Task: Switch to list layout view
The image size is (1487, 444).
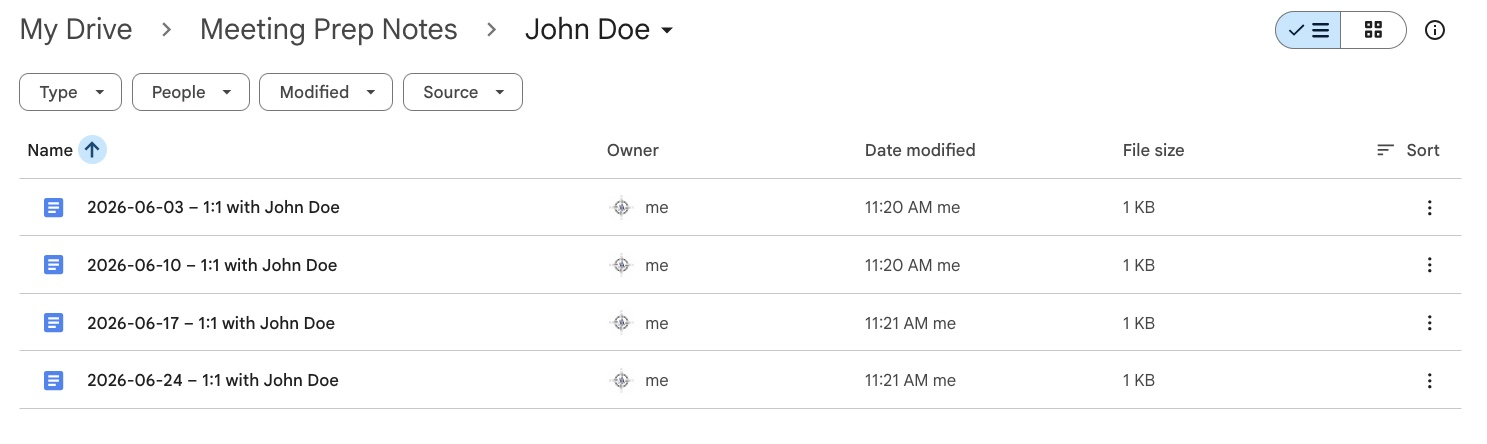Action: coord(1308,30)
